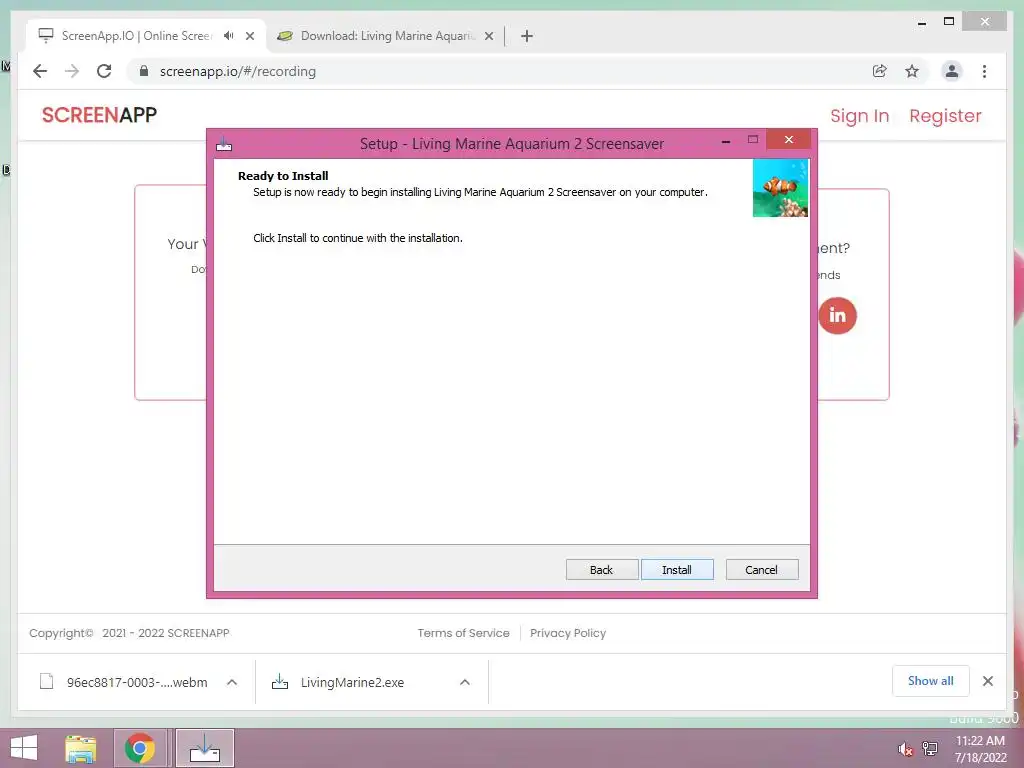This screenshot has width=1024, height=768.
Task: Click the clownfish aquarium image in setup
Action: pos(780,188)
